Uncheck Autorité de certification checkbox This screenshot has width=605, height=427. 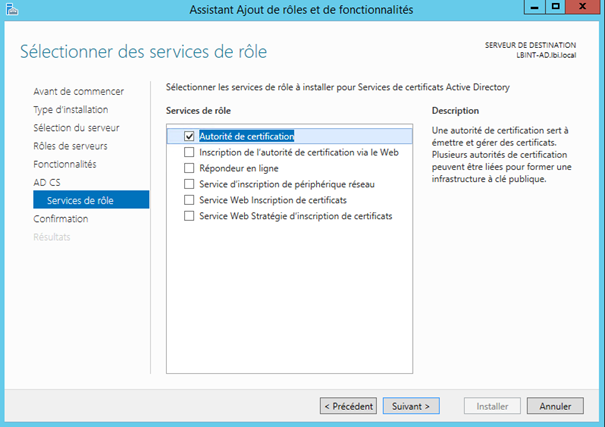190,136
